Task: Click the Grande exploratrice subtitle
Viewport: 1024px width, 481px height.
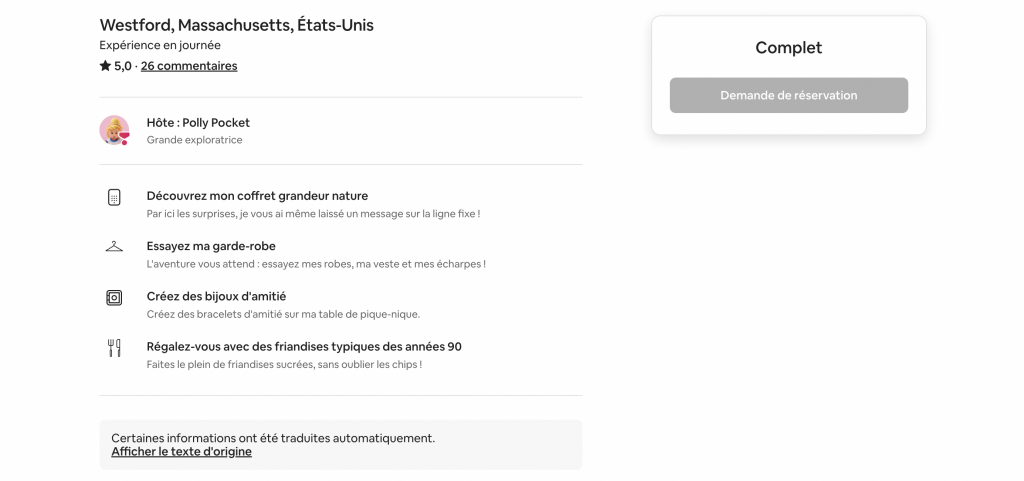Action: (x=194, y=140)
